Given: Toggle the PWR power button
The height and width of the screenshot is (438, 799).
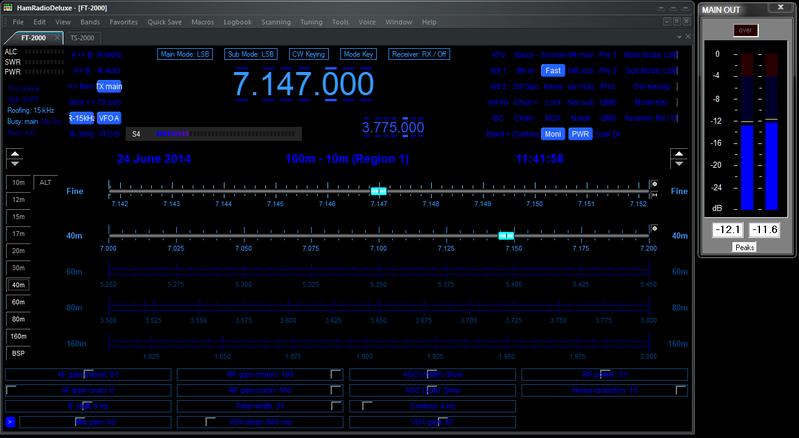Looking at the screenshot, I should coord(580,134).
